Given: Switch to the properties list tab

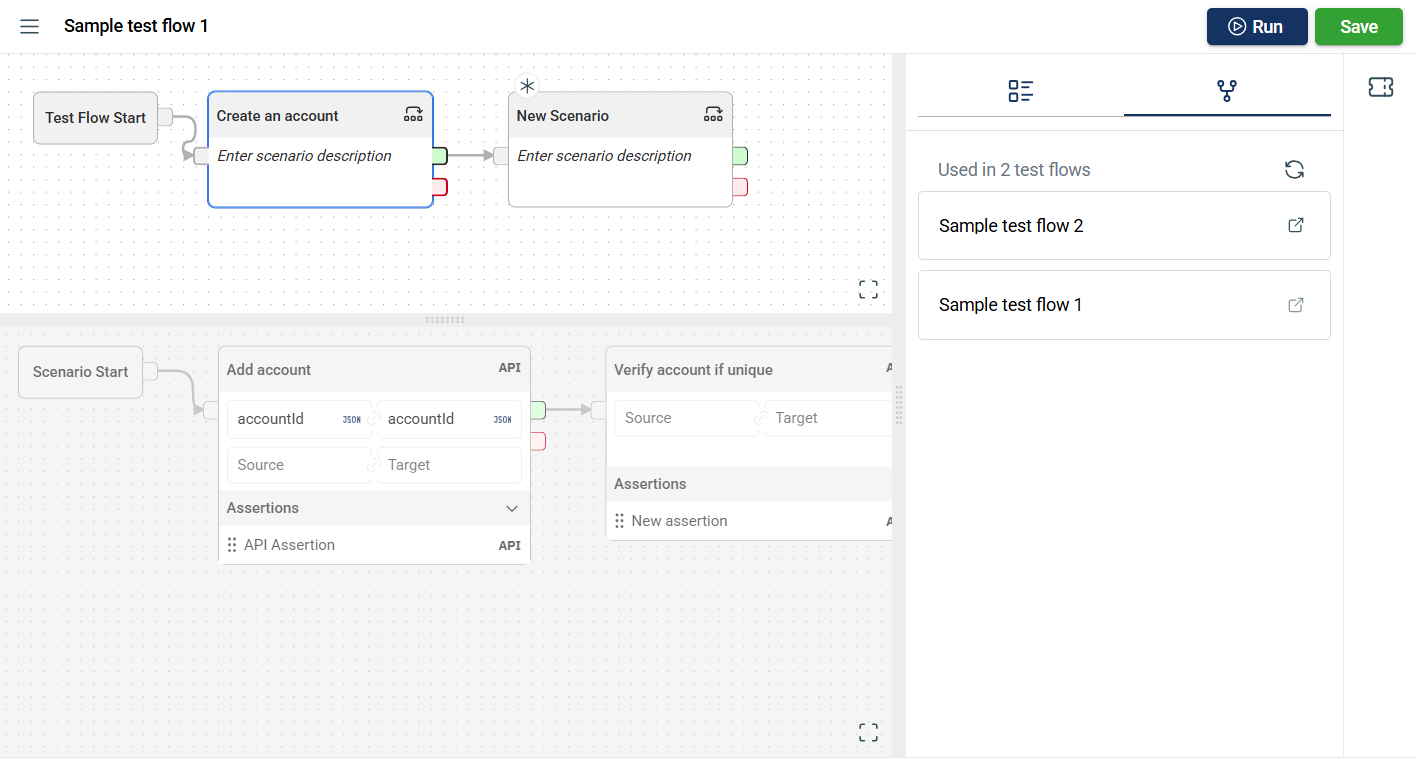Looking at the screenshot, I should coord(1020,91).
